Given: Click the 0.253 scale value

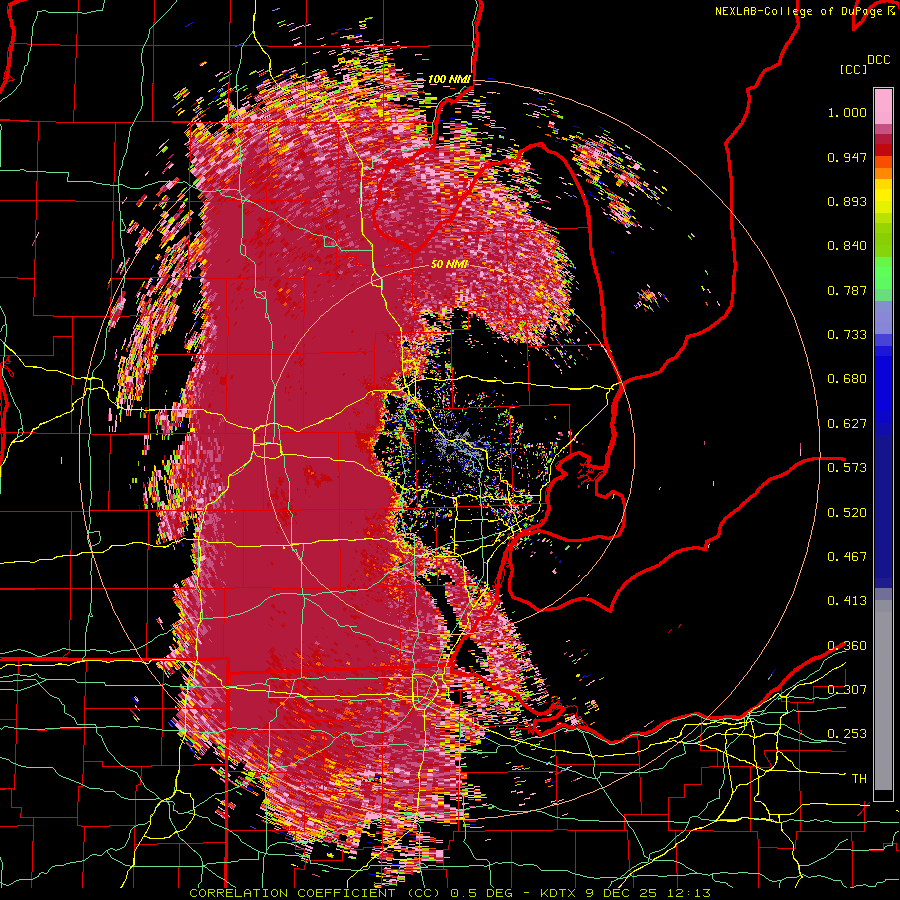Looking at the screenshot, I should tap(847, 734).
